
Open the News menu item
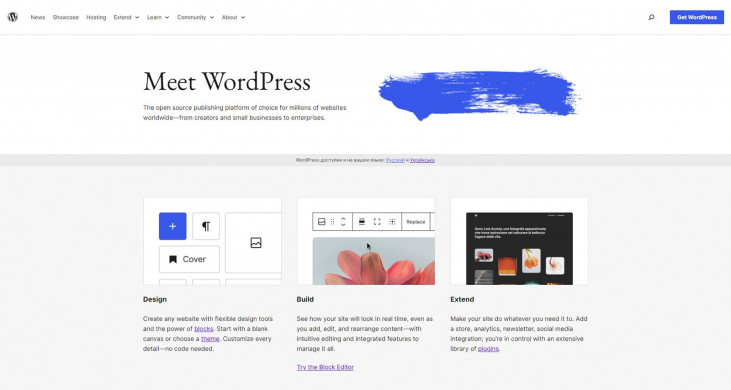(x=38, y=17)
